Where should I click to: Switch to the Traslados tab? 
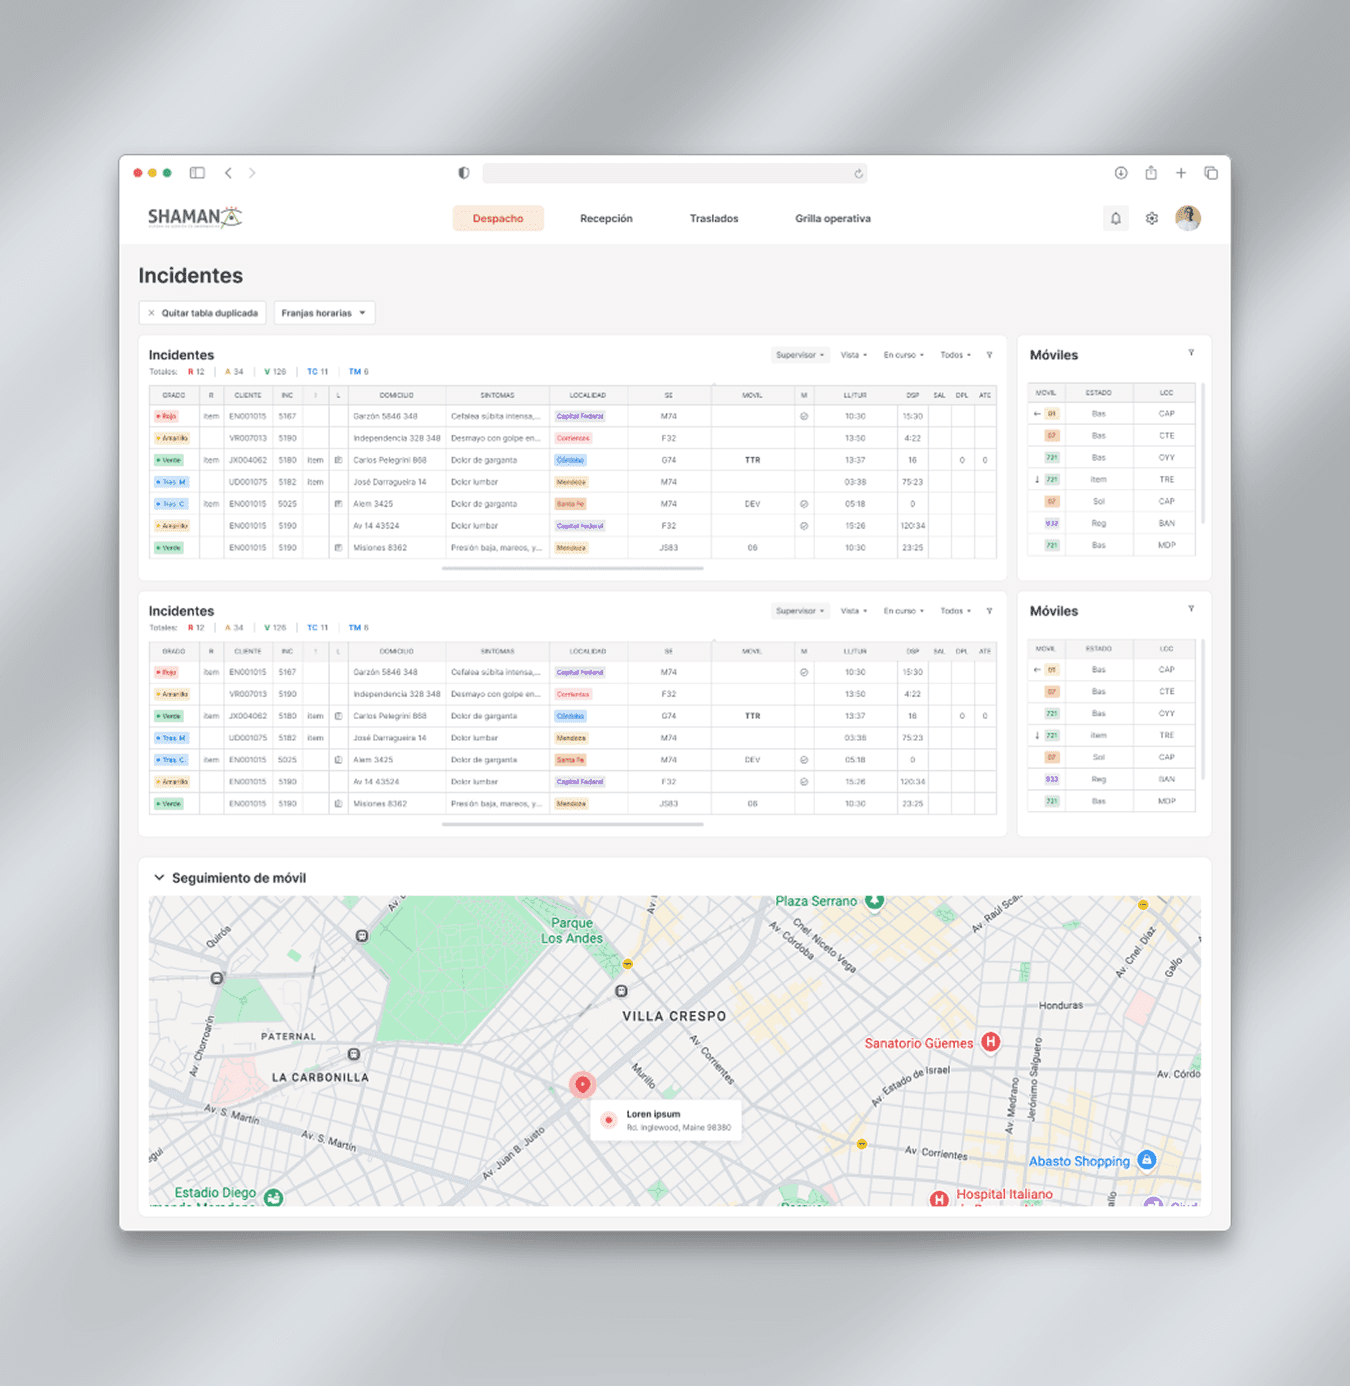tap(714, 218)
